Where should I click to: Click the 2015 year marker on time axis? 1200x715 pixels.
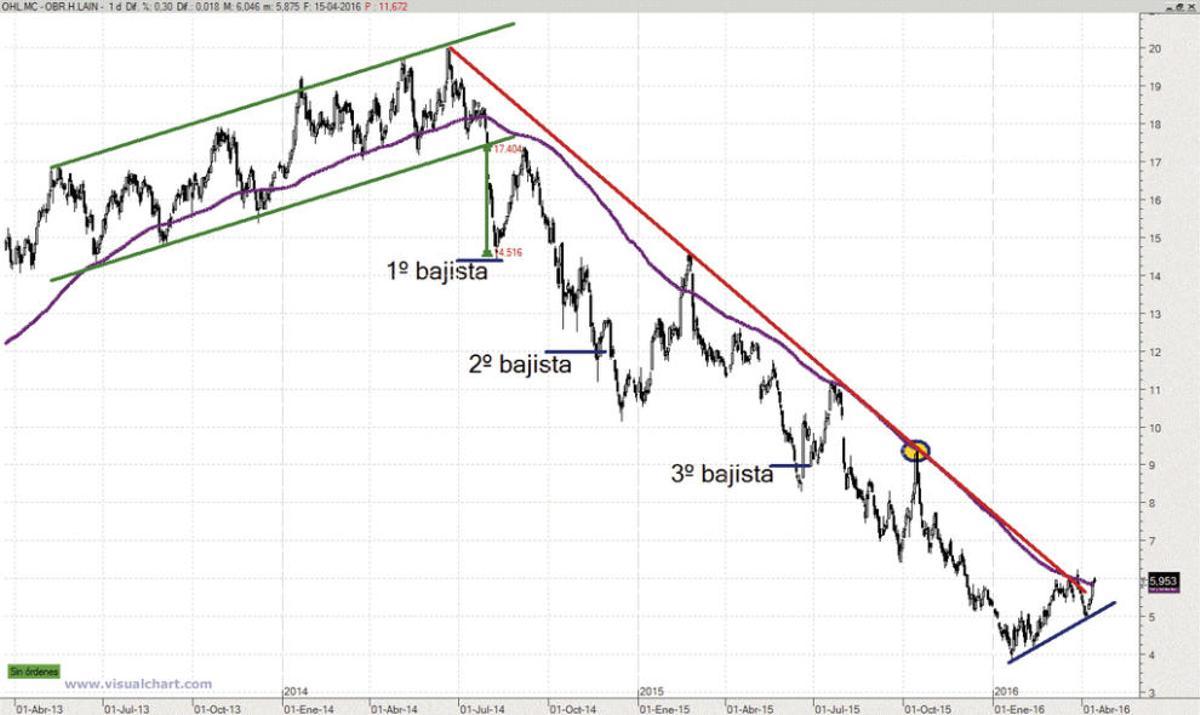coord(651,691)
